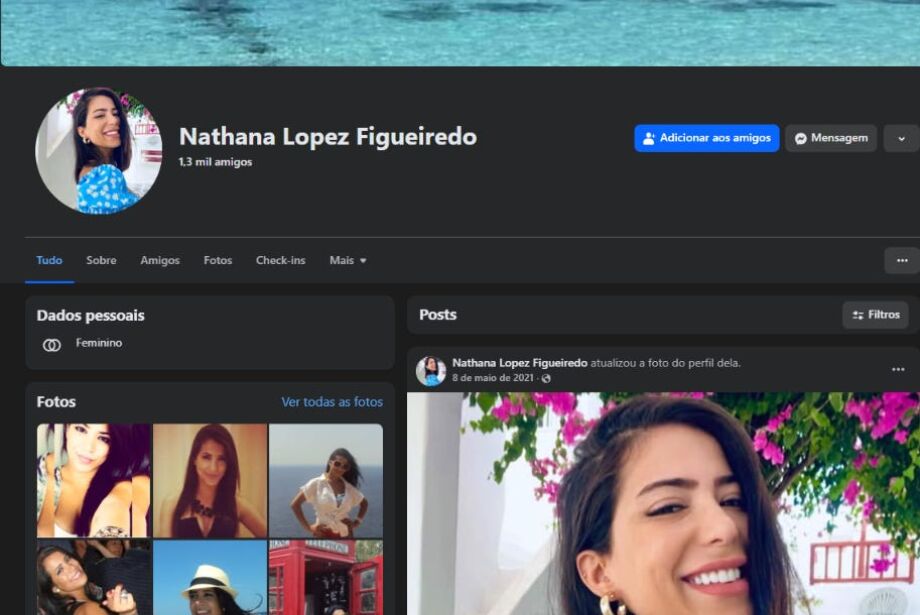Open the red telephone booth photo thumbnail
This screenshot has height=615, width=920.
326,577
